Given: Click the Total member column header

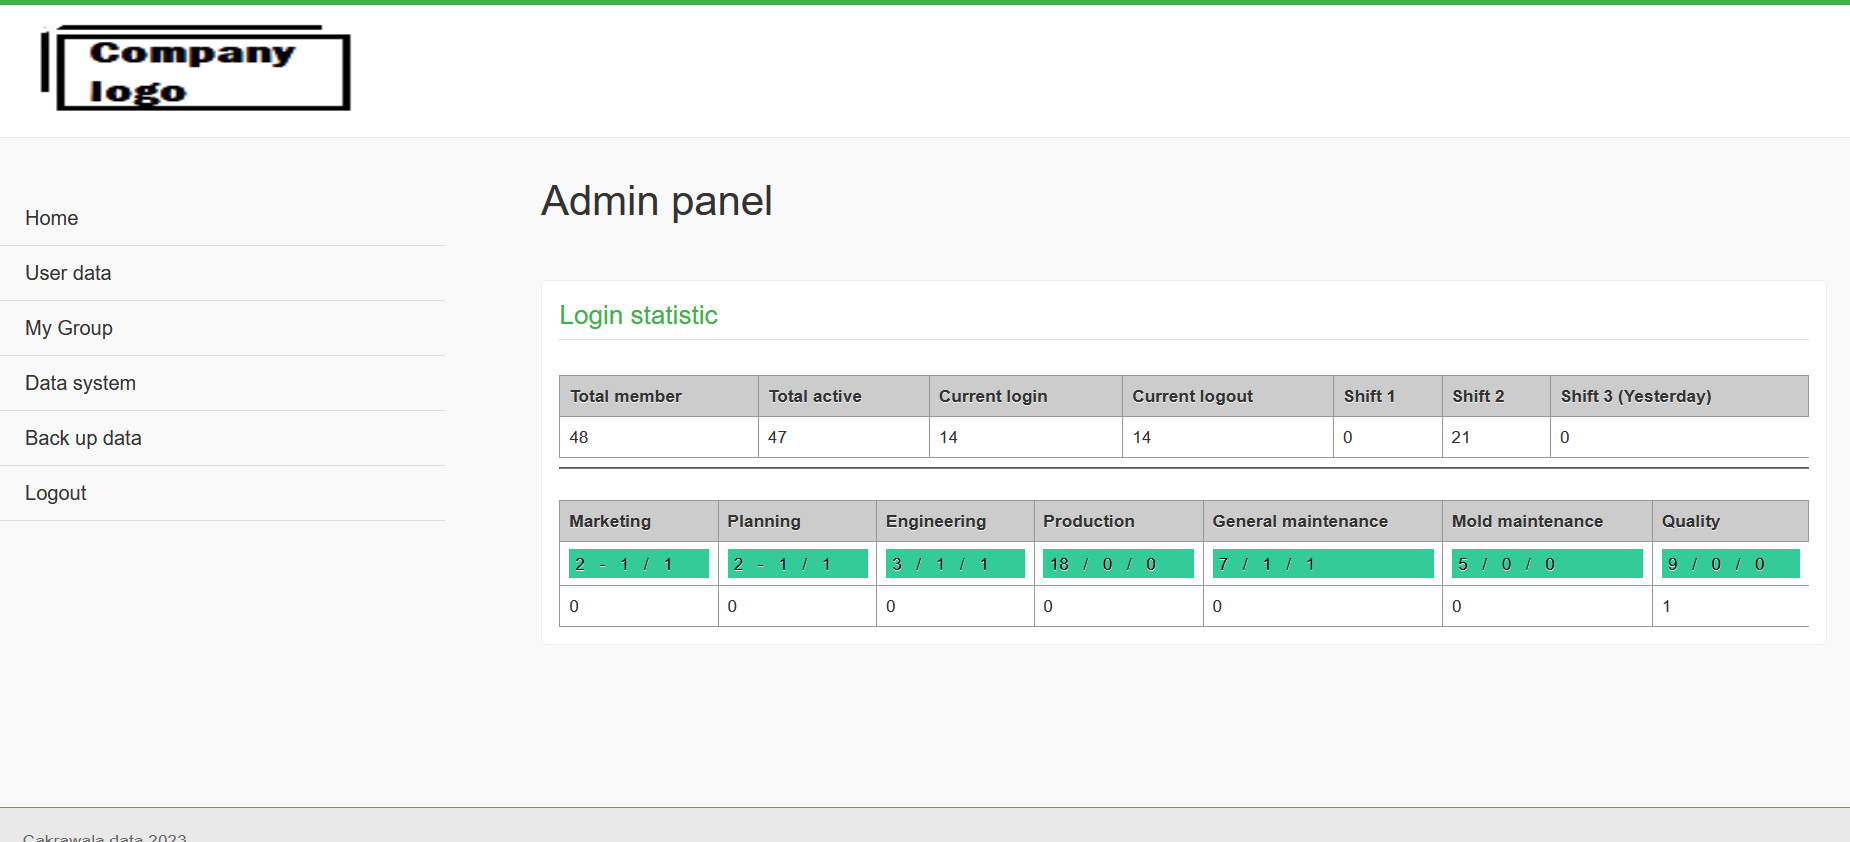Looking at the screenshot, I should [626, 396].
